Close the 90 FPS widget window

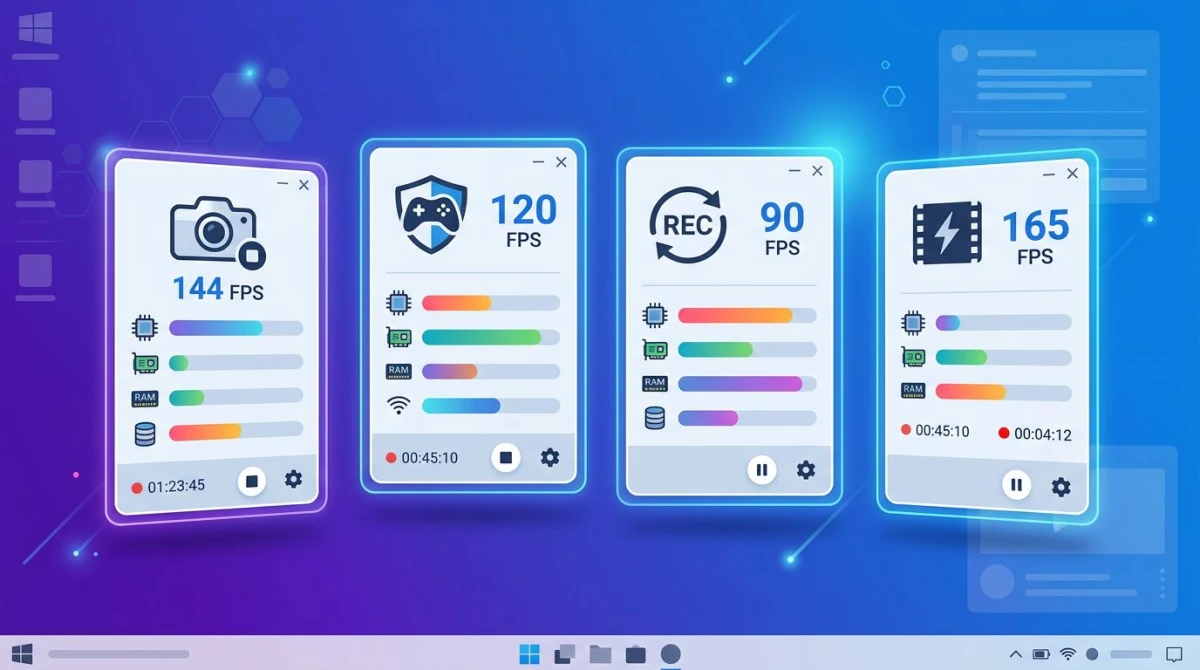coord(817,171)
